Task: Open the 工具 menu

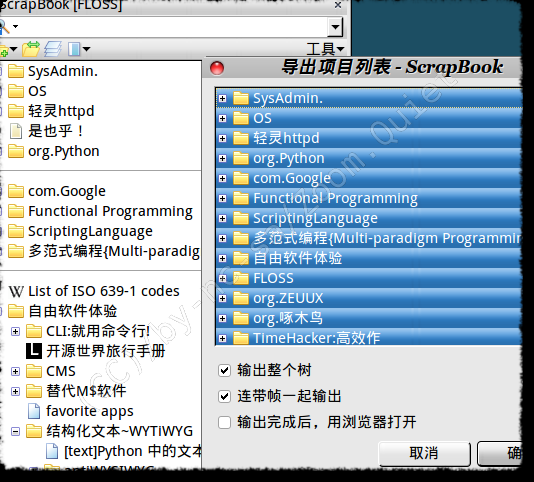Action: tap(325, 49)
